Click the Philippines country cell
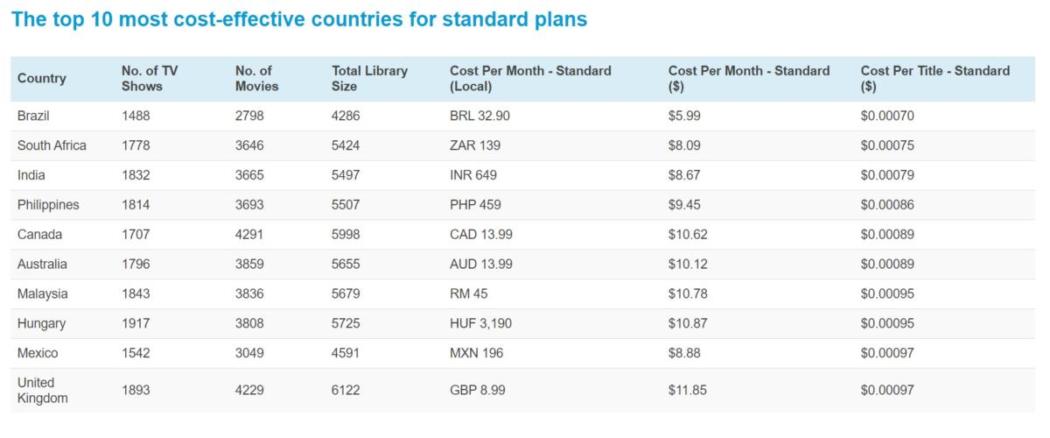Image resolution: width=1050 pixels, height=438 pixels. (48, 204)
